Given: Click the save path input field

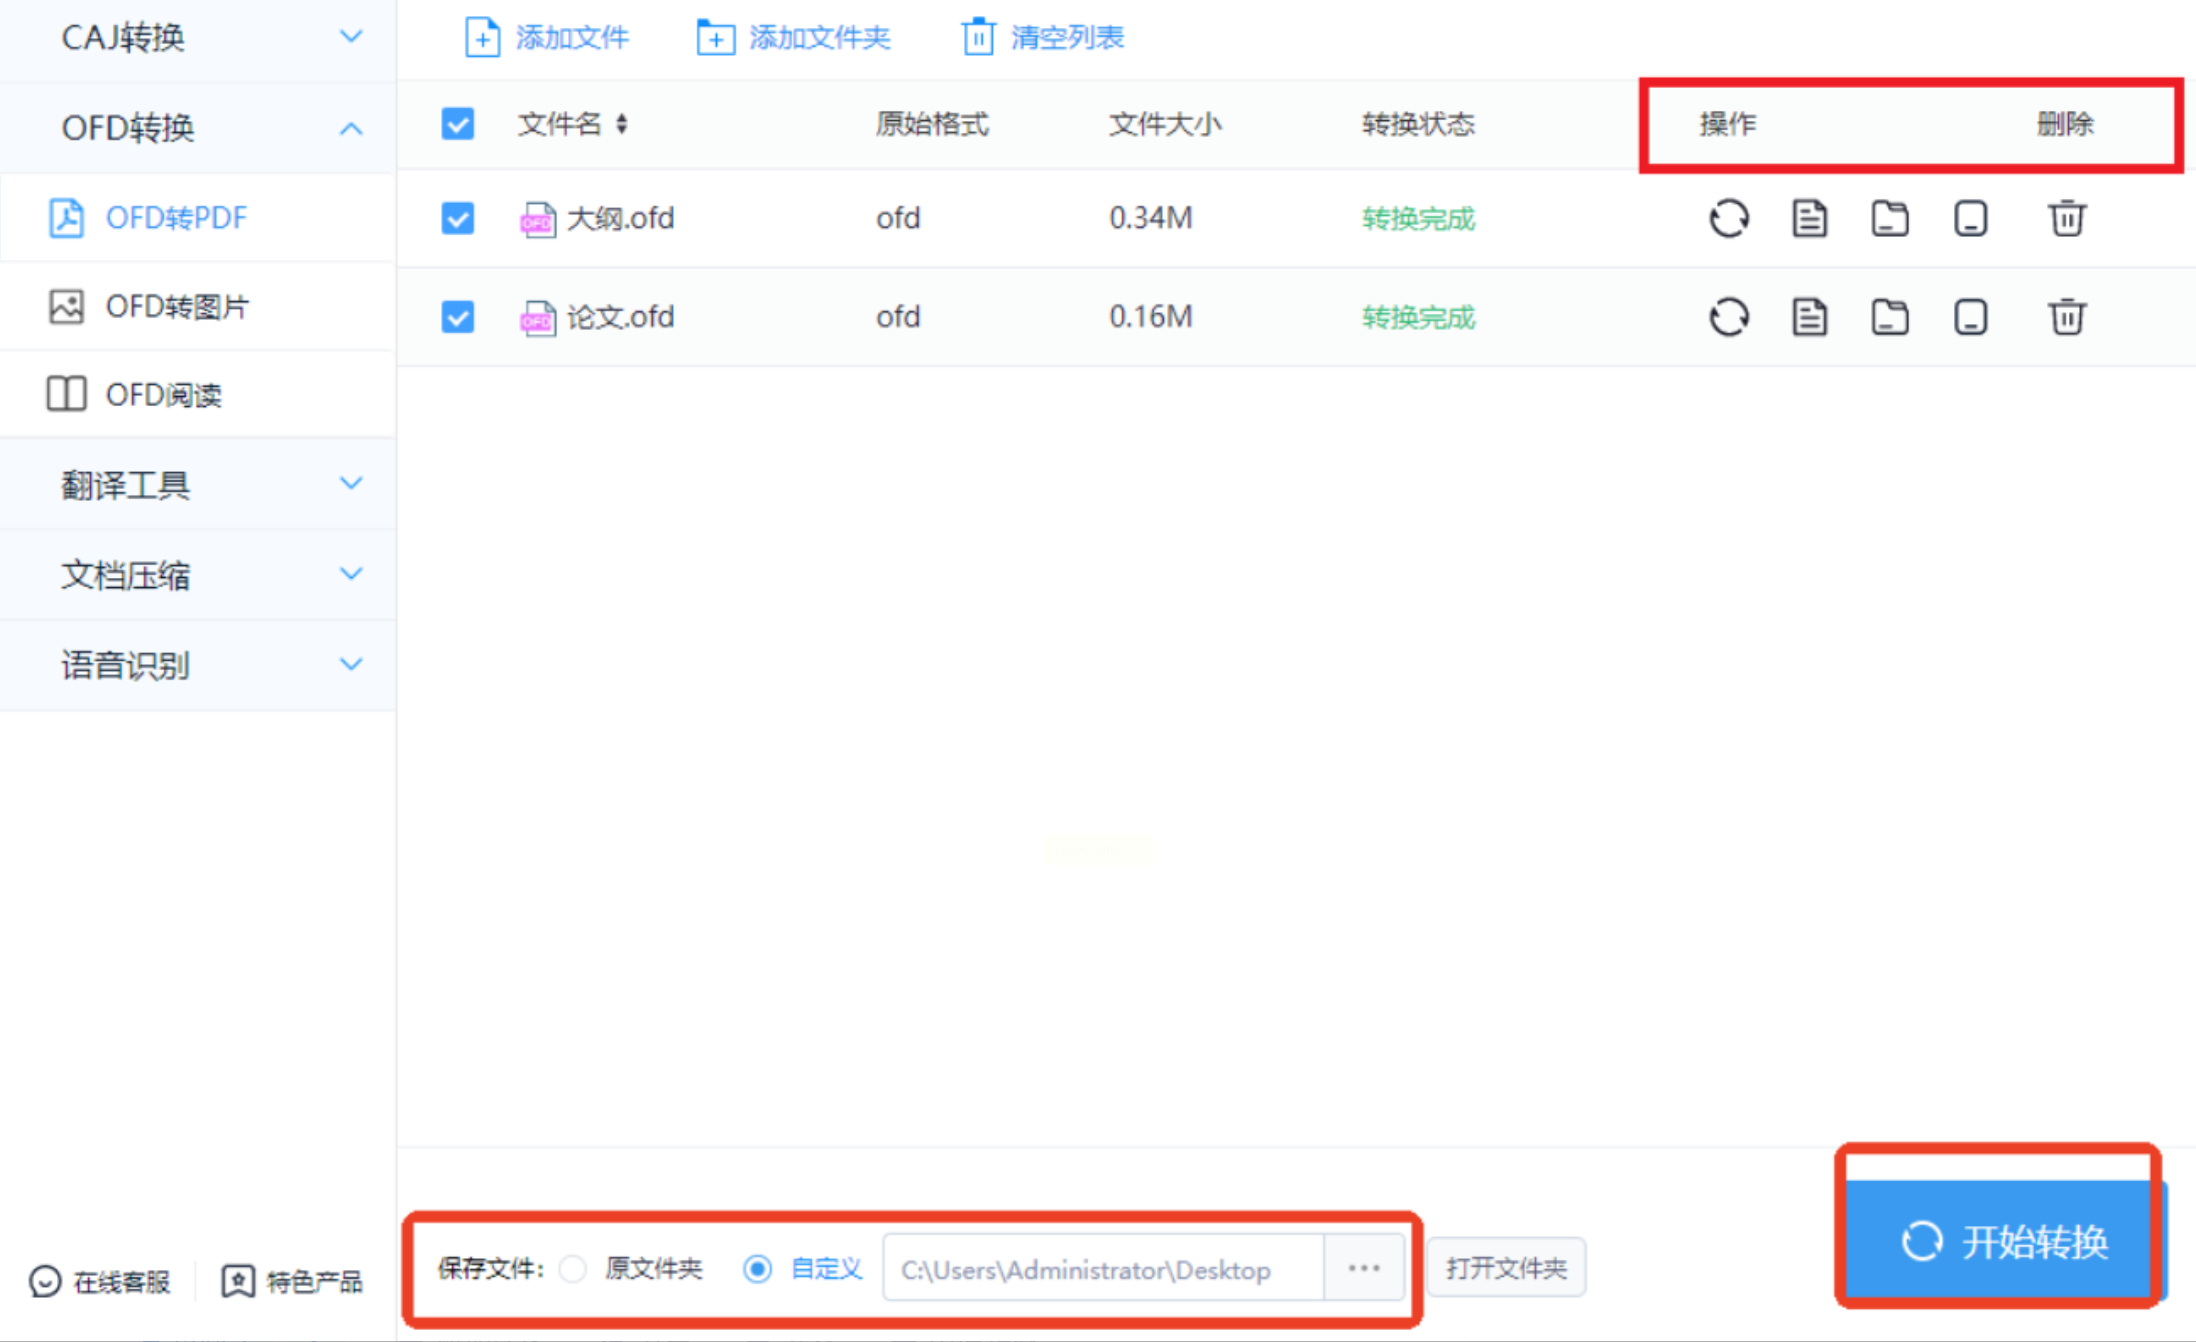Looking at the screenshot, I should click(1102, 1270).
